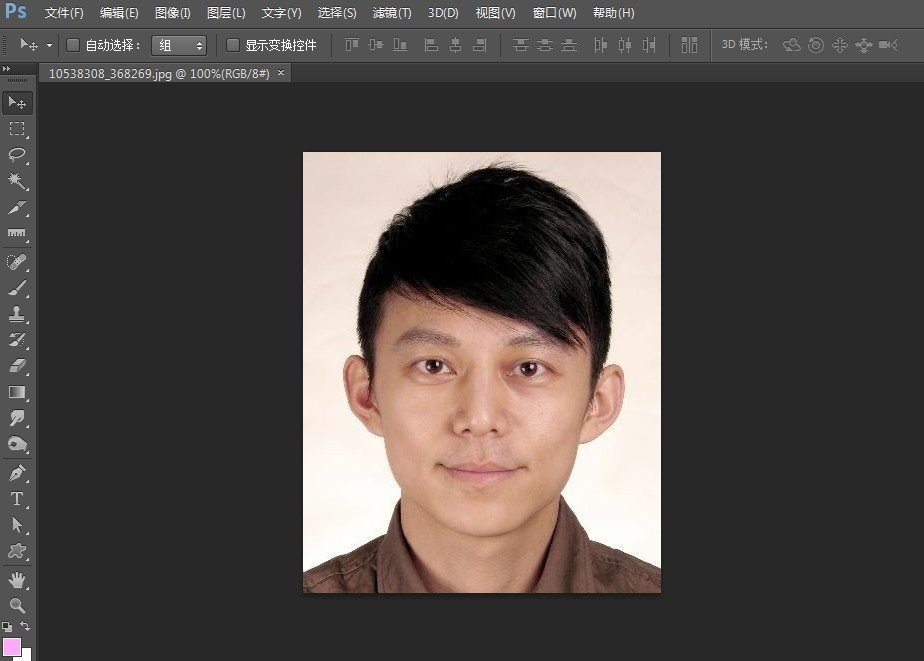924x661 pixels.
Task: Select the Brush tool
Action: (16, 287)
